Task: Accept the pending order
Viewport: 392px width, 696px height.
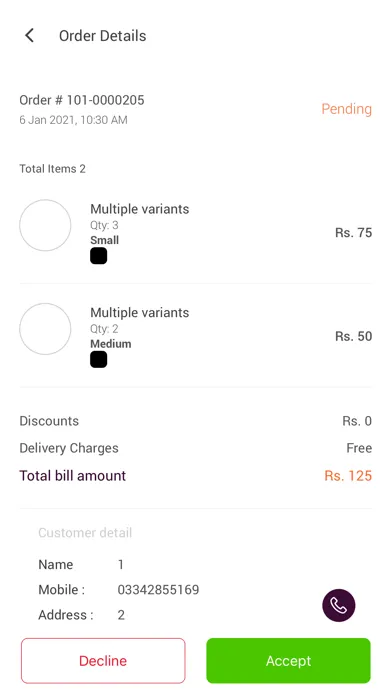Action: (288, 660)
